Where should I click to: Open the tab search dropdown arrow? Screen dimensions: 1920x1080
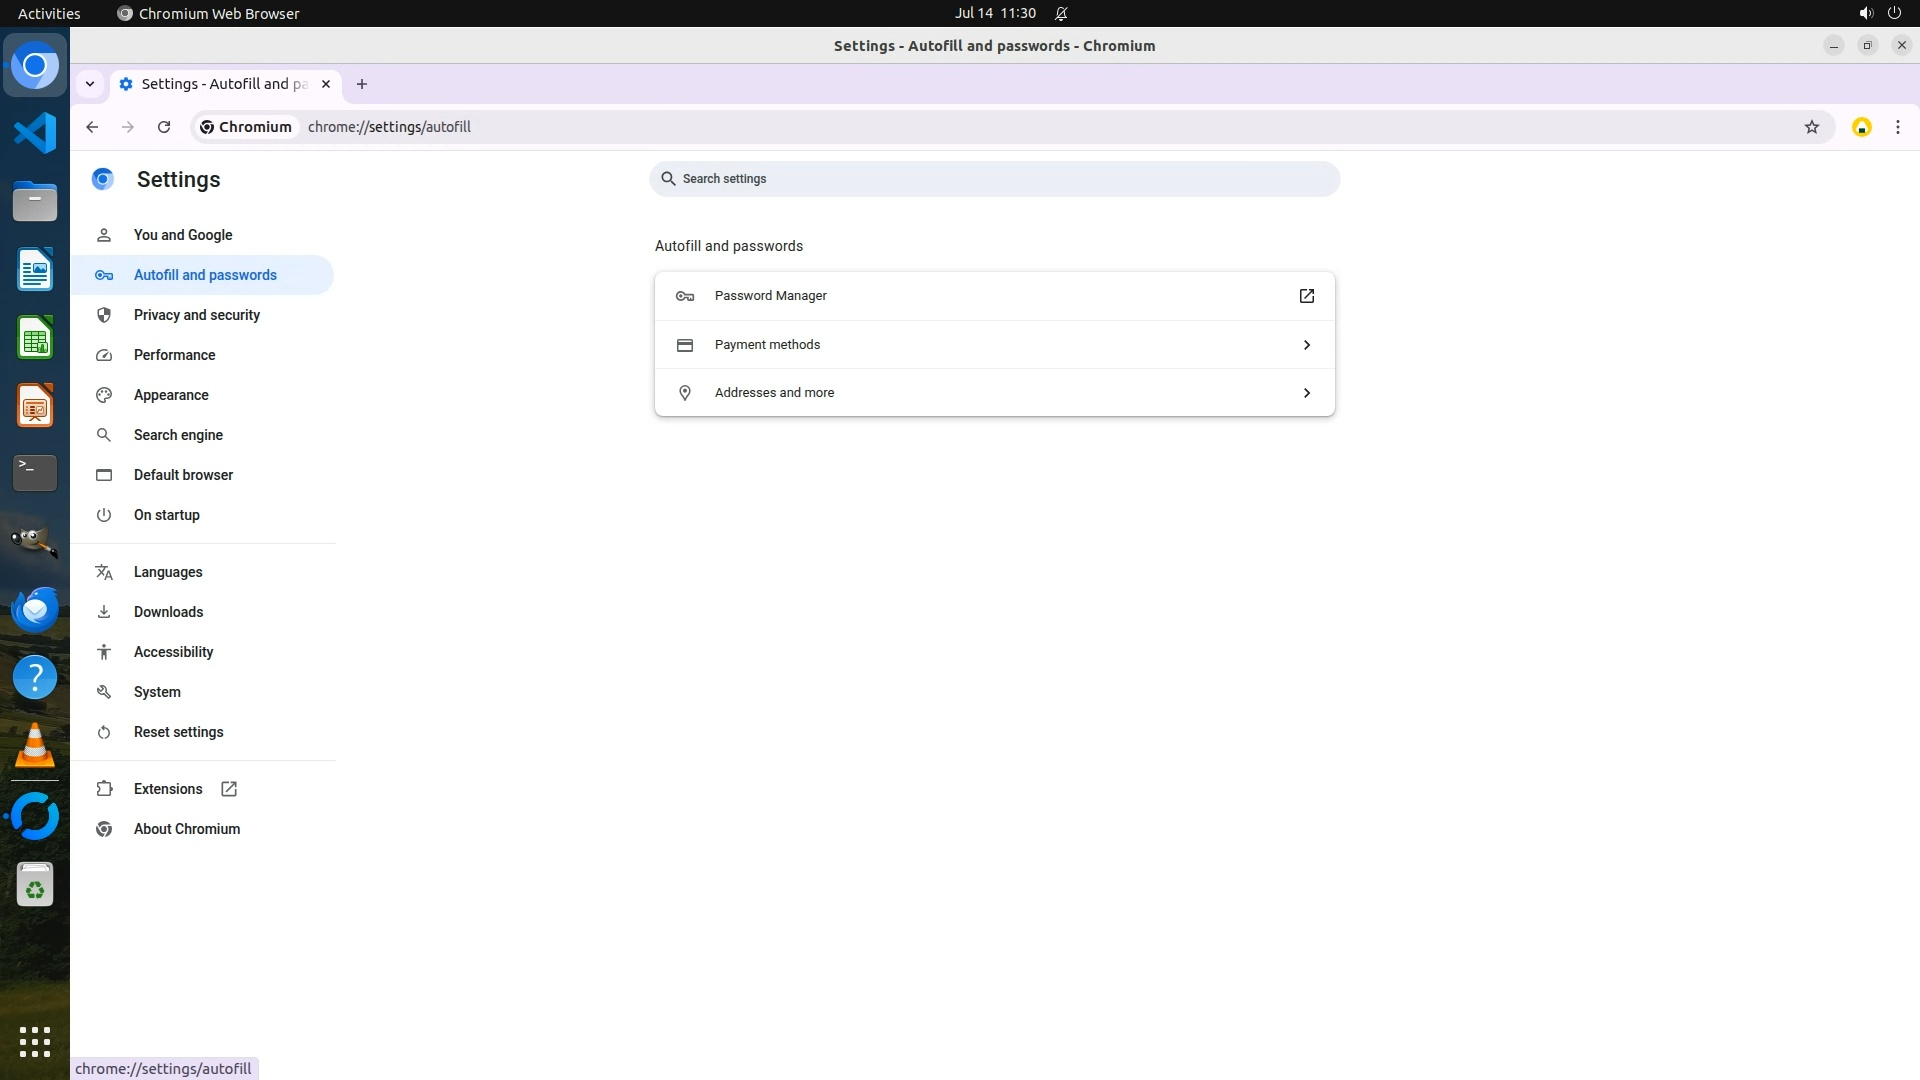(90, 84)
